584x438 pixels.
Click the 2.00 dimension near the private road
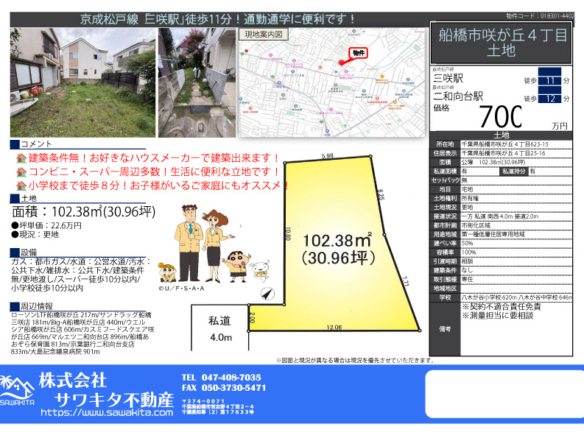coord(252,318)
